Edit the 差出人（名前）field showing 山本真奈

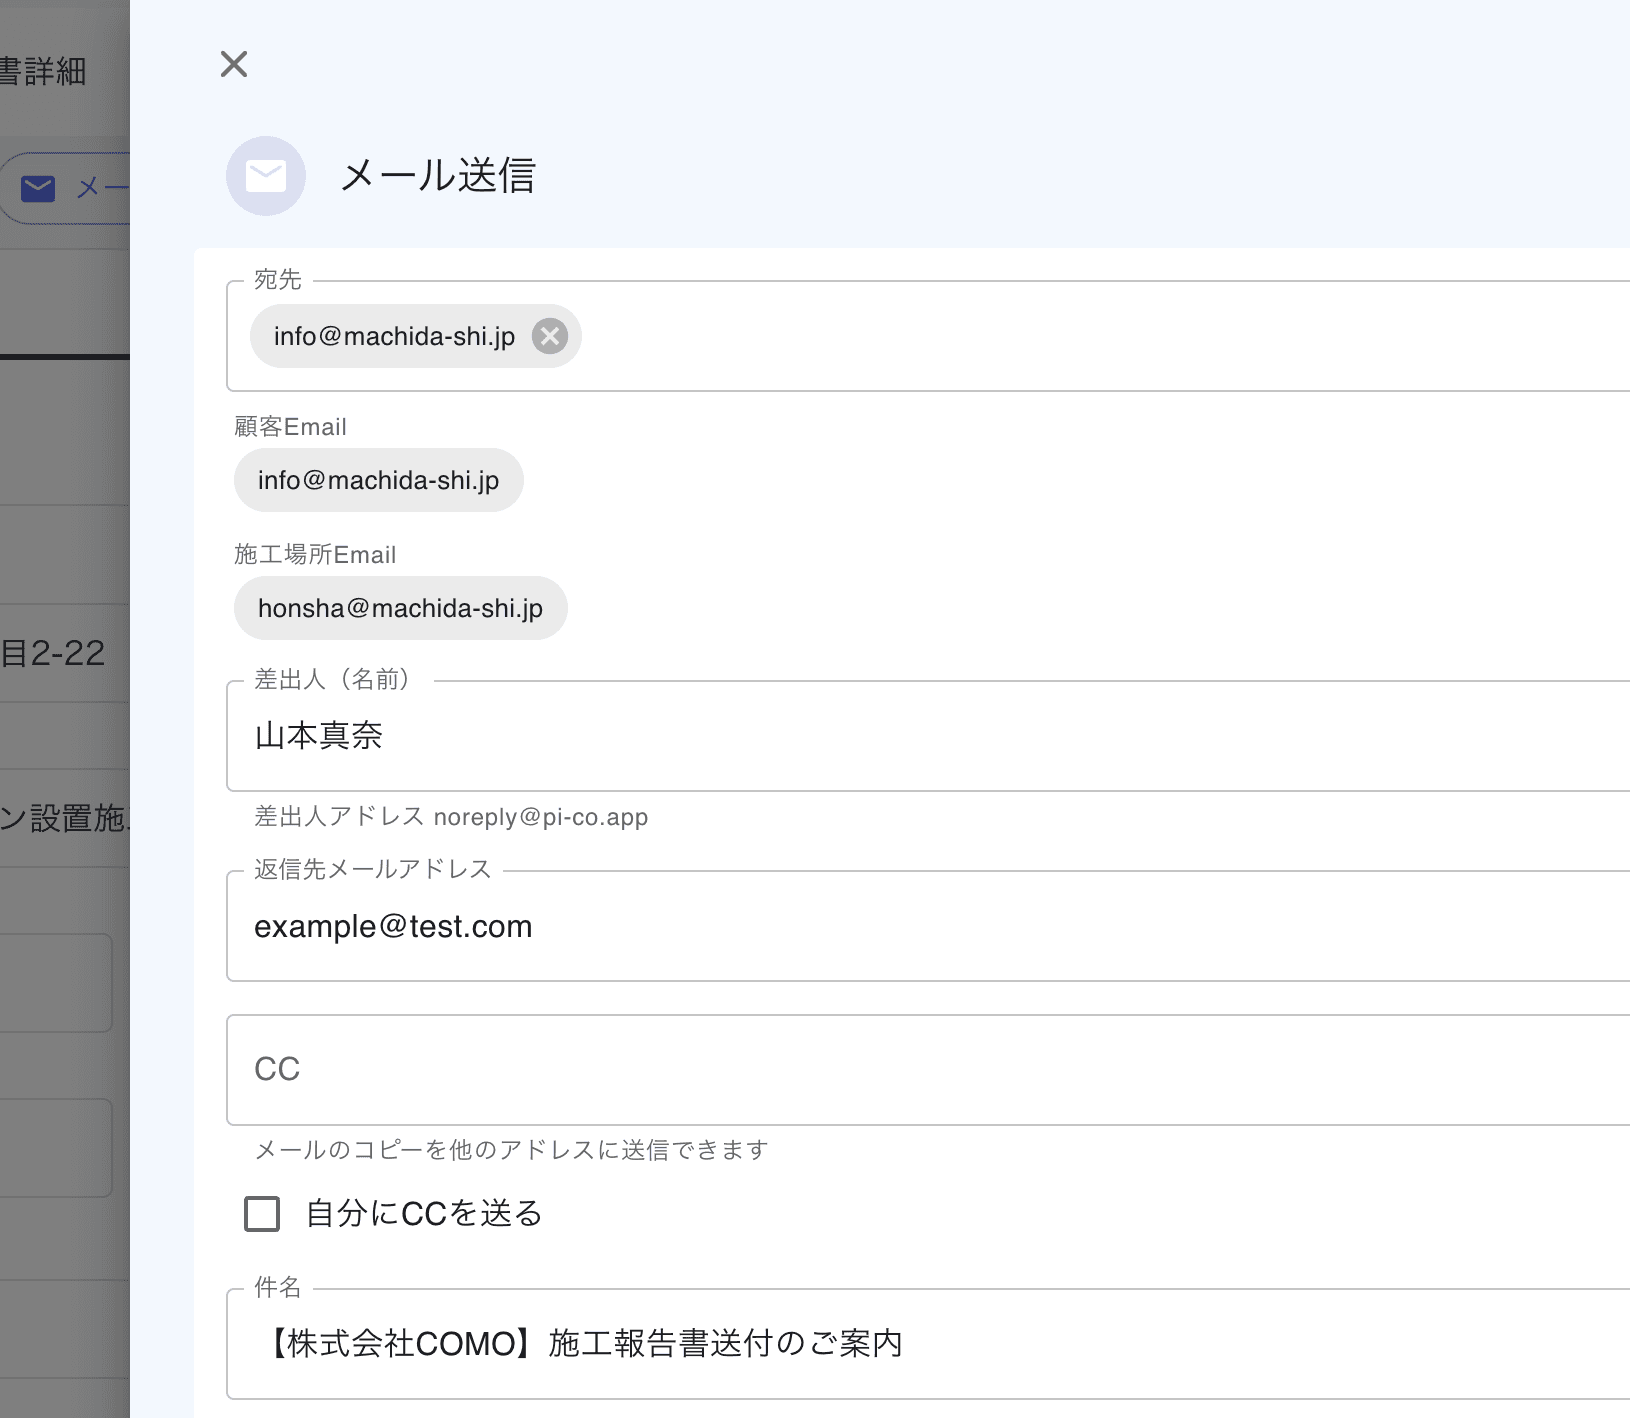point(700,737)
